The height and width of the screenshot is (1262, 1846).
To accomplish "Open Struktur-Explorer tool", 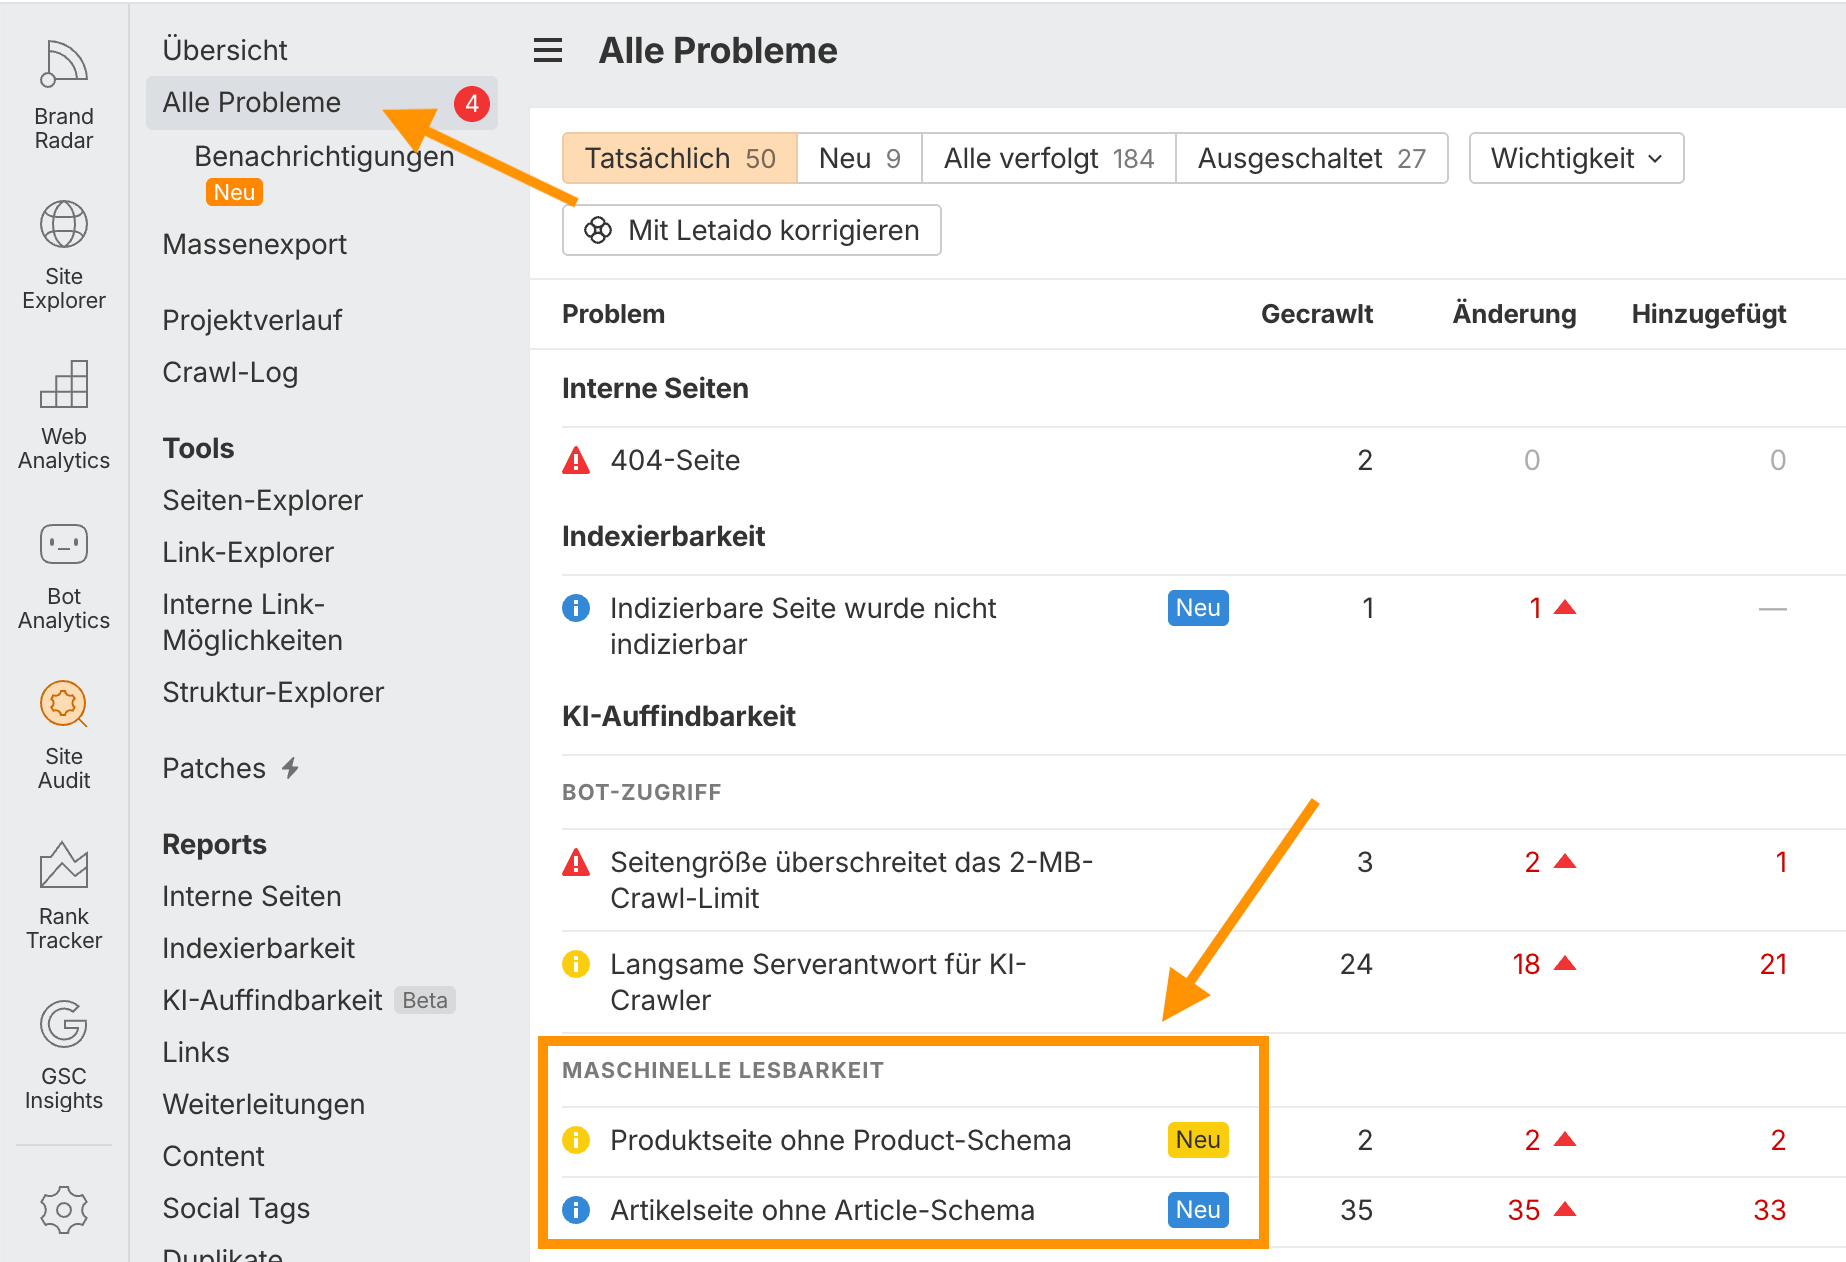I will [x=273, y=692].
